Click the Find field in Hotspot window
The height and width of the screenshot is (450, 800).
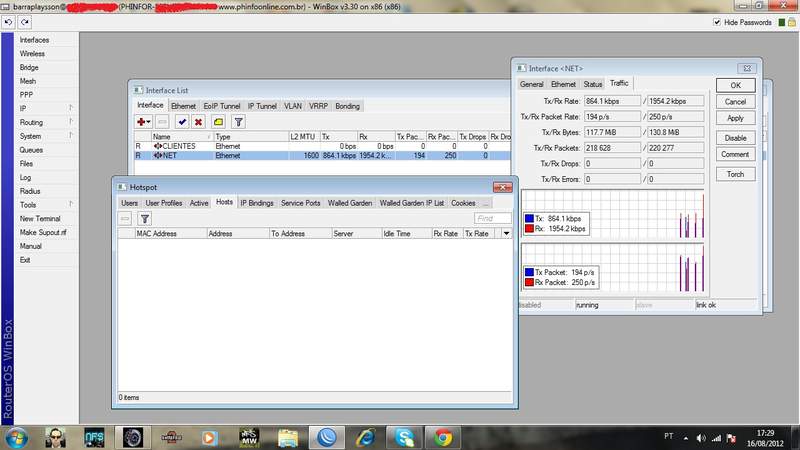point(492,218)
